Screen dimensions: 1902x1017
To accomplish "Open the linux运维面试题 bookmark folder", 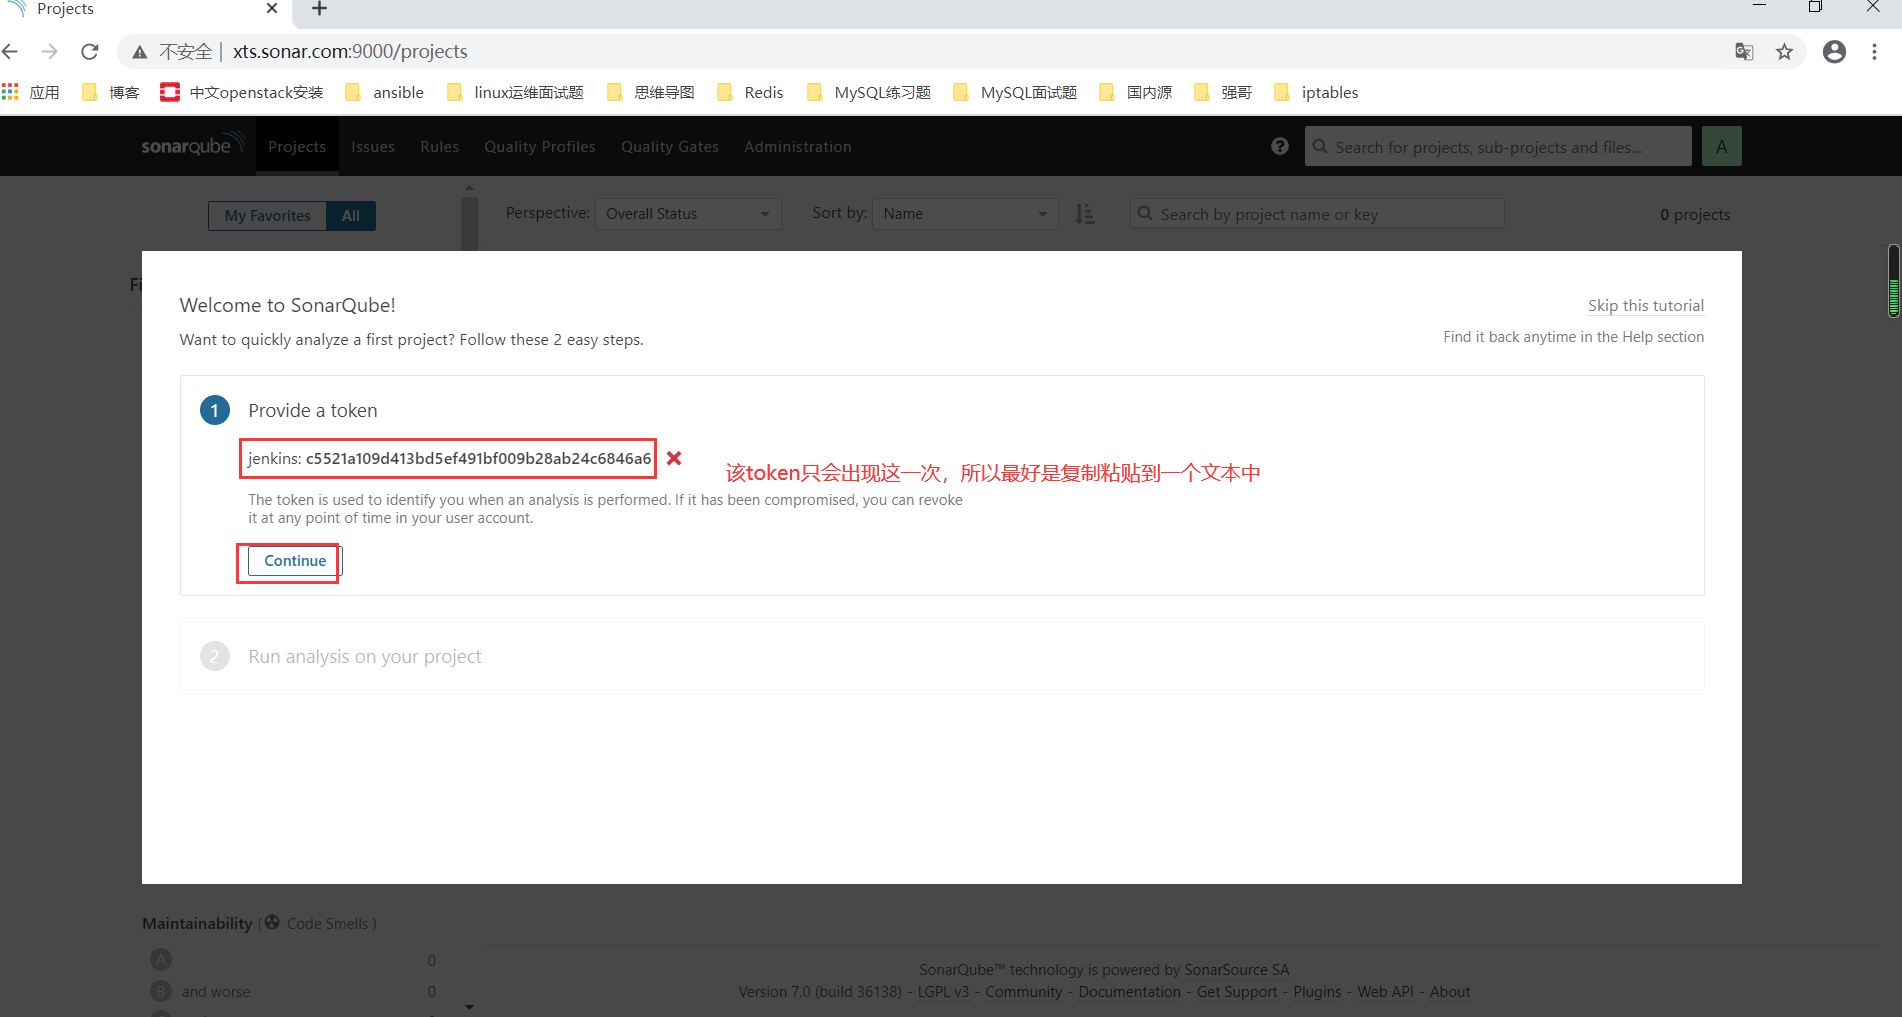I will click(516, 92).
